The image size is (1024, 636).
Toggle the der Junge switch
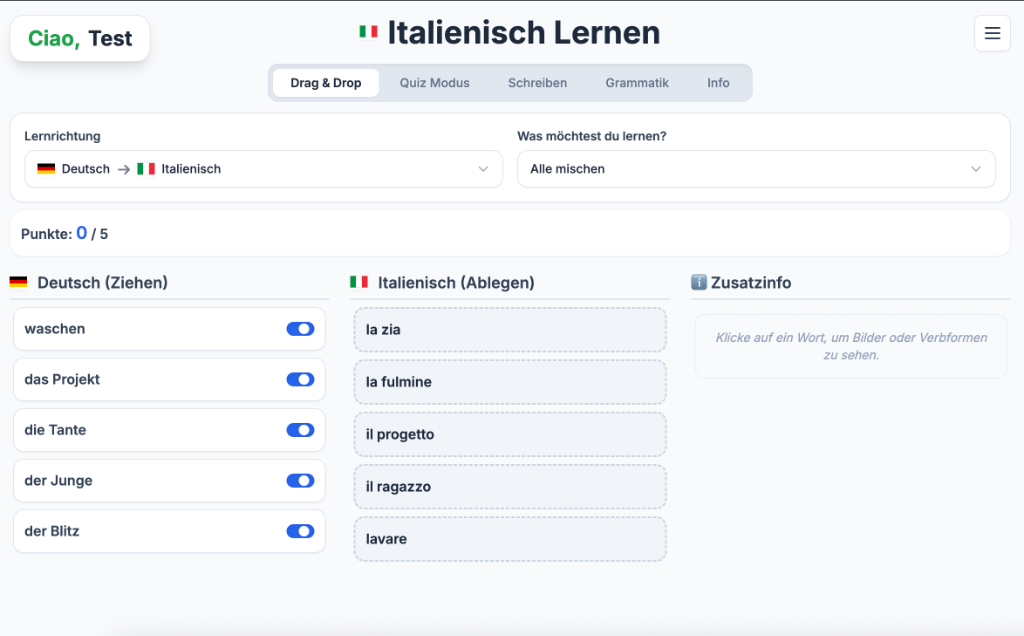click(x=300, y=481)
